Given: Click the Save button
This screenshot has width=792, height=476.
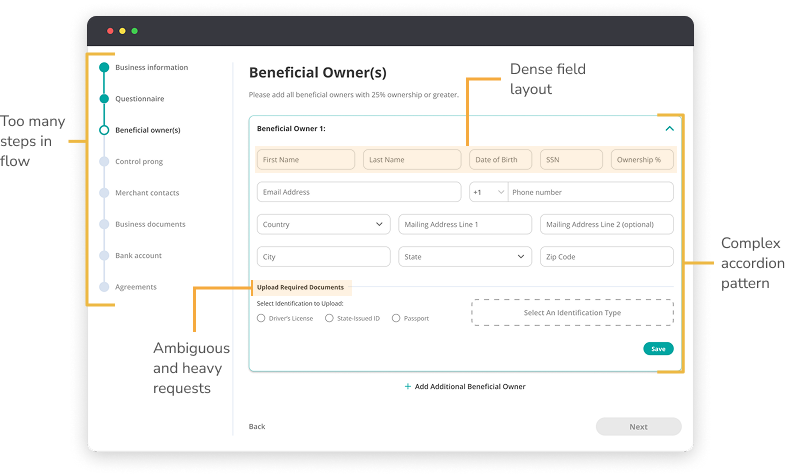Looking at the screenshot, I should [658, 349].
